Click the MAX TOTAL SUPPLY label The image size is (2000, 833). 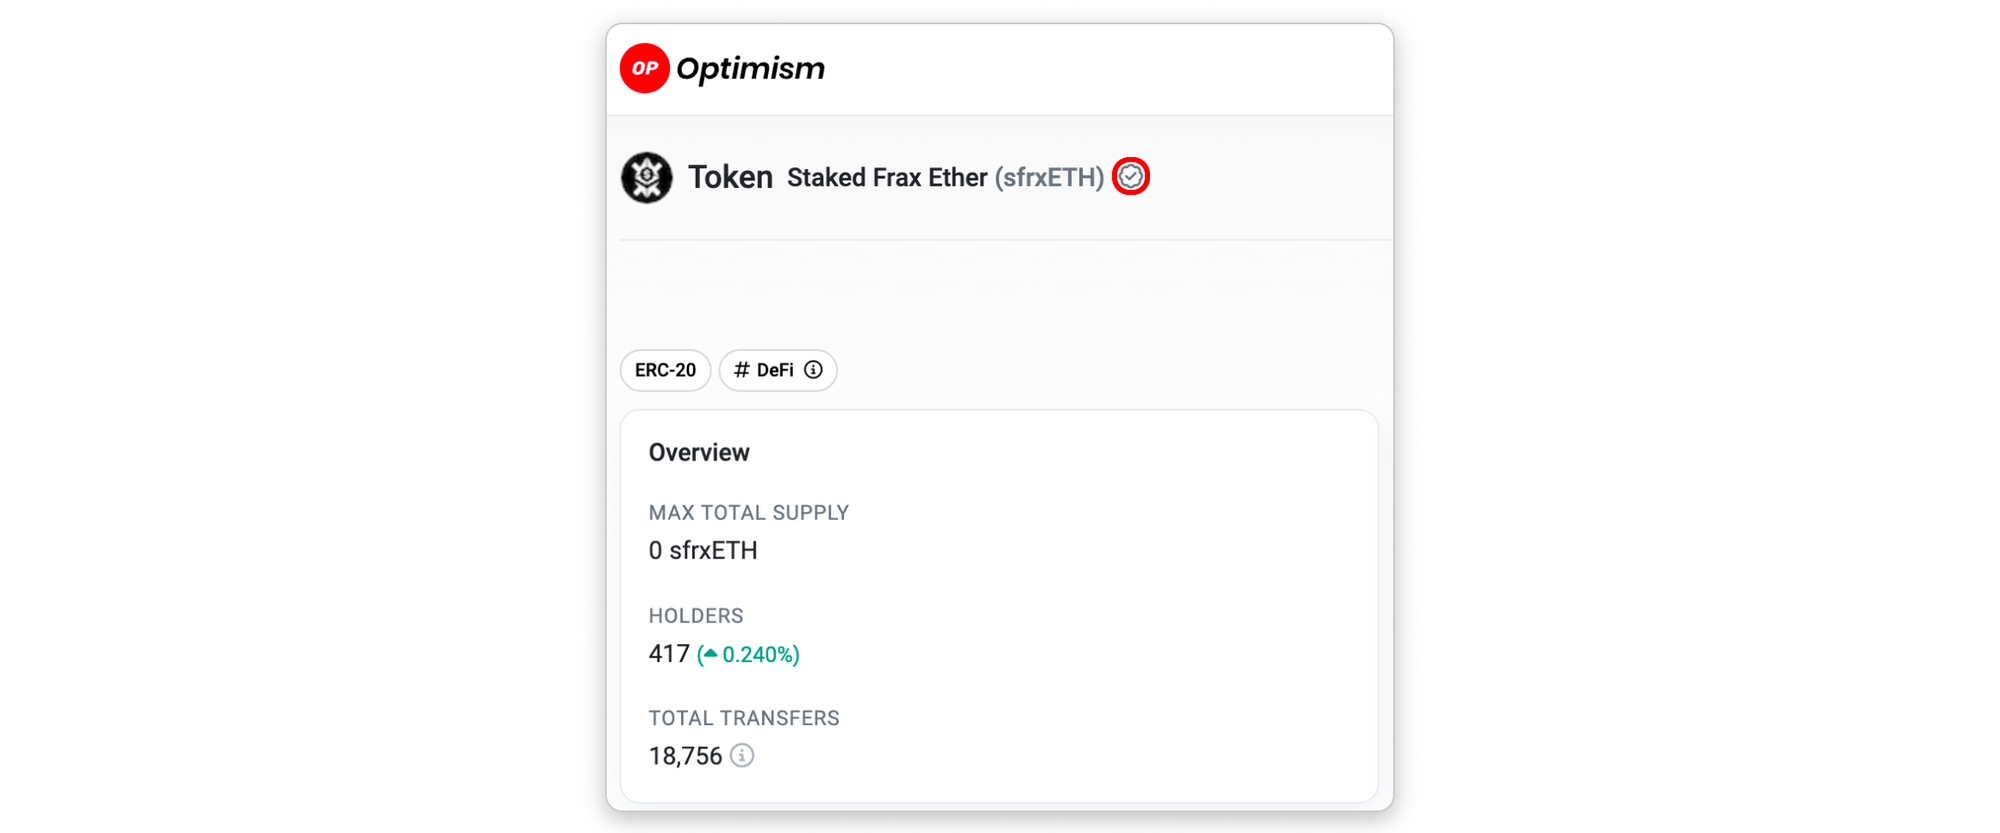point(749,512)
